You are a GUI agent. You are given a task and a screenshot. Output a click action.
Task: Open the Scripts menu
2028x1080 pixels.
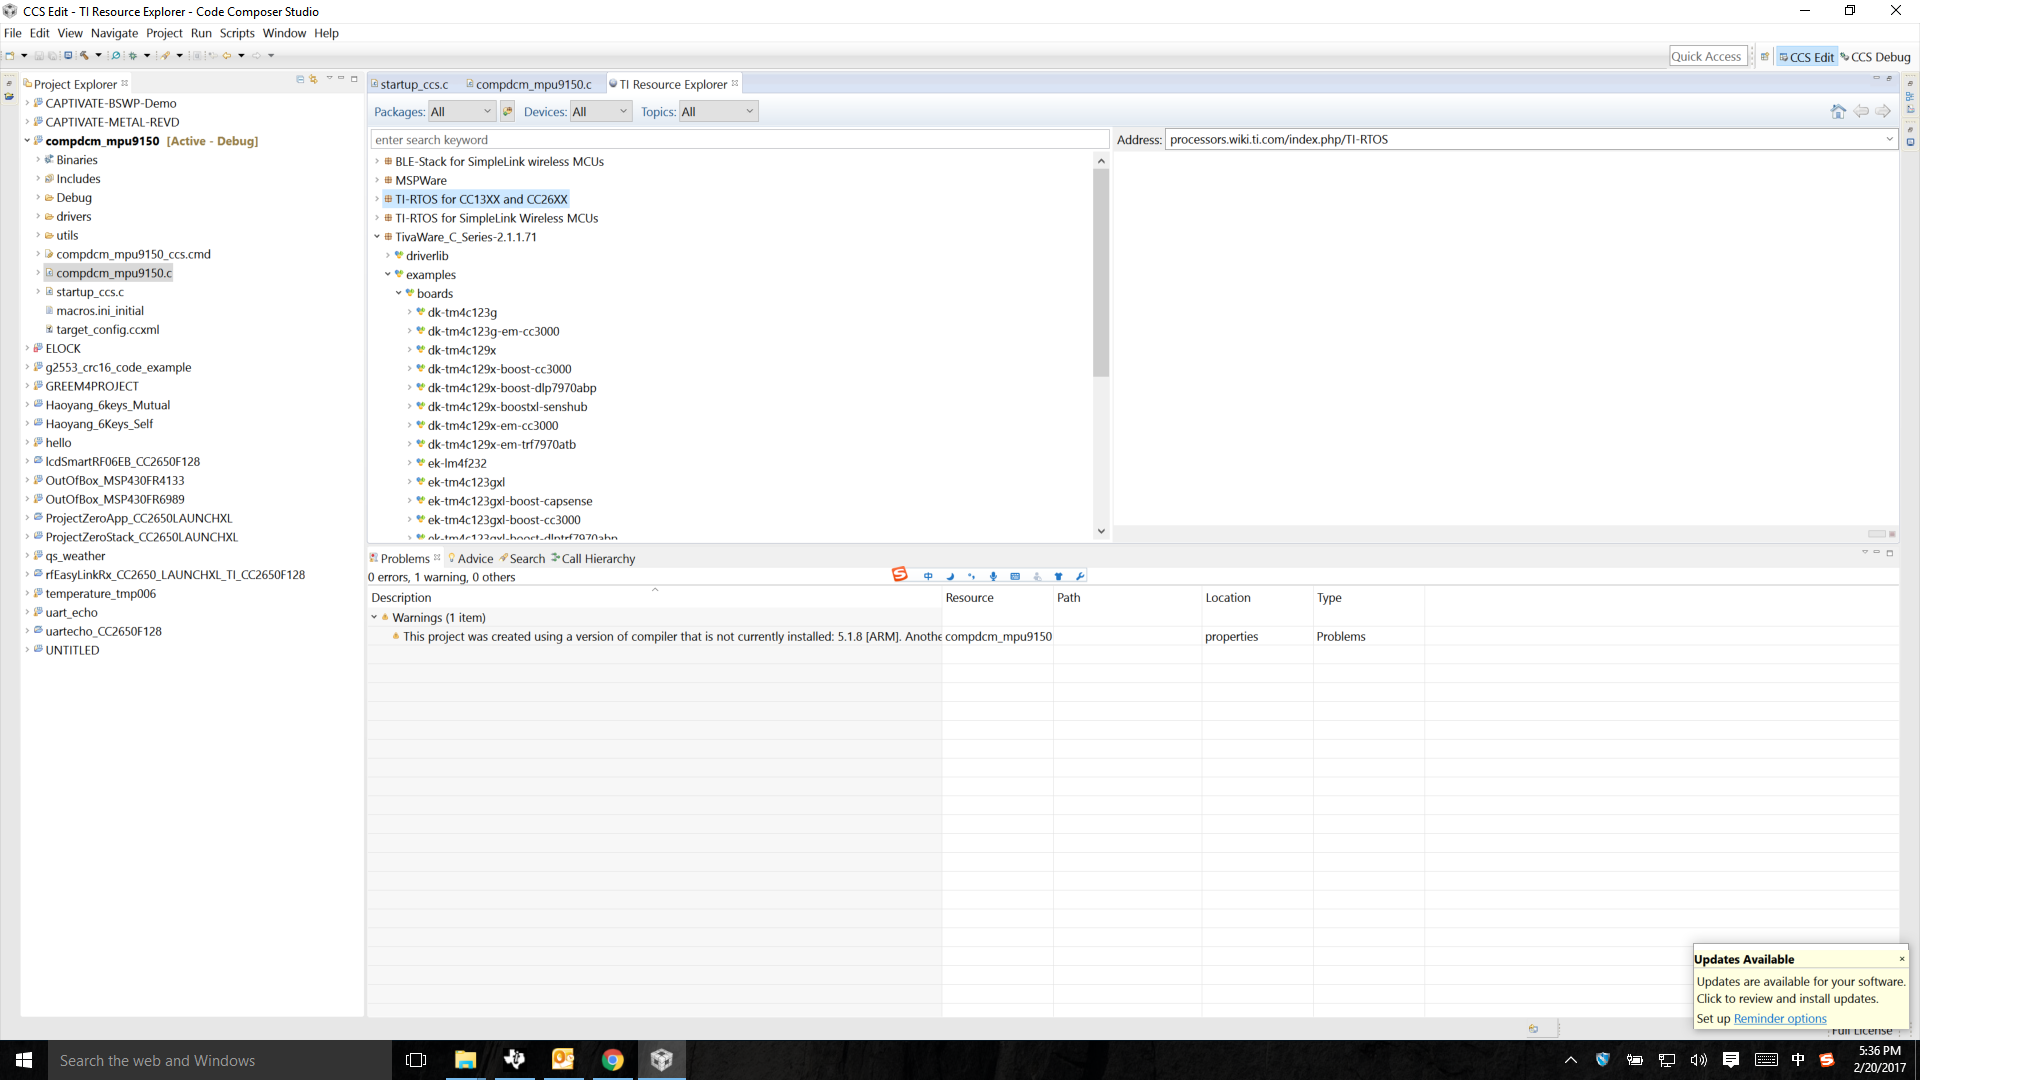coord(237,33)
